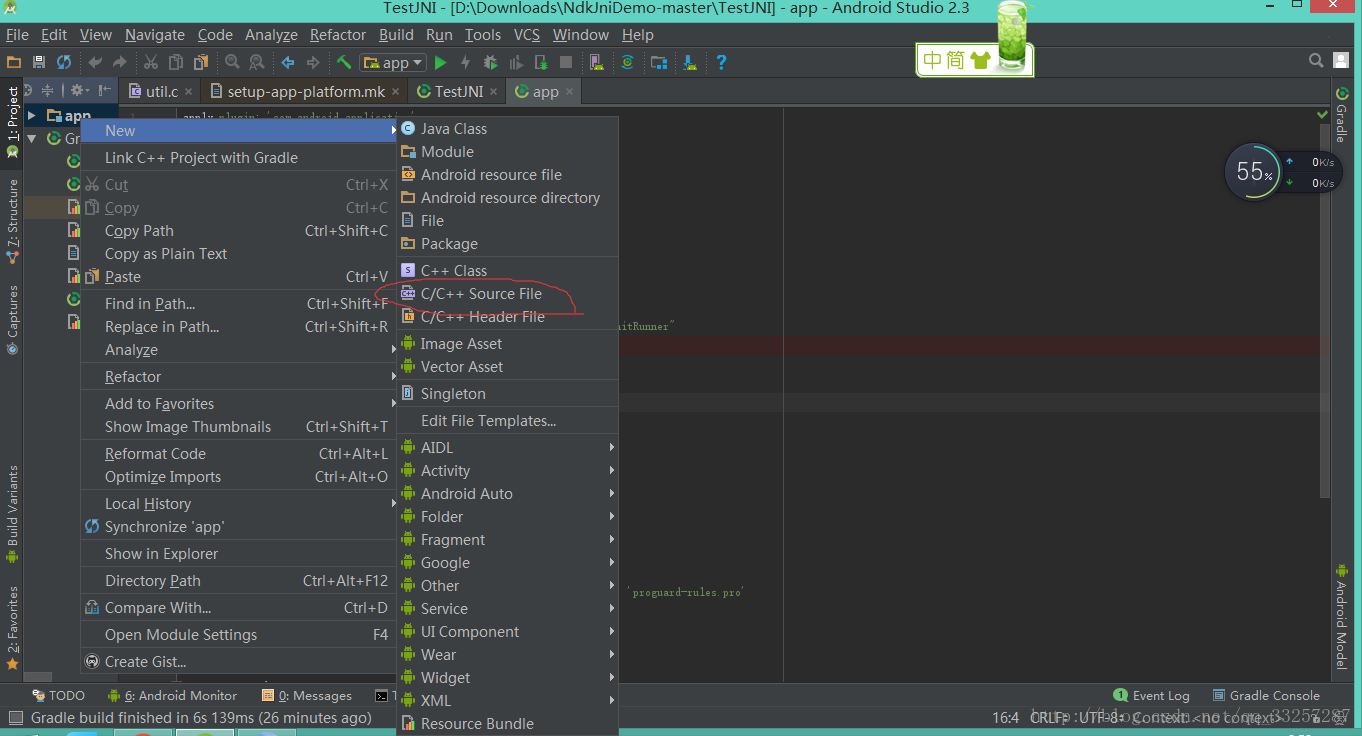Click the green inspection checkmark indicator

pyautogui.click(x=1323, y=116)
